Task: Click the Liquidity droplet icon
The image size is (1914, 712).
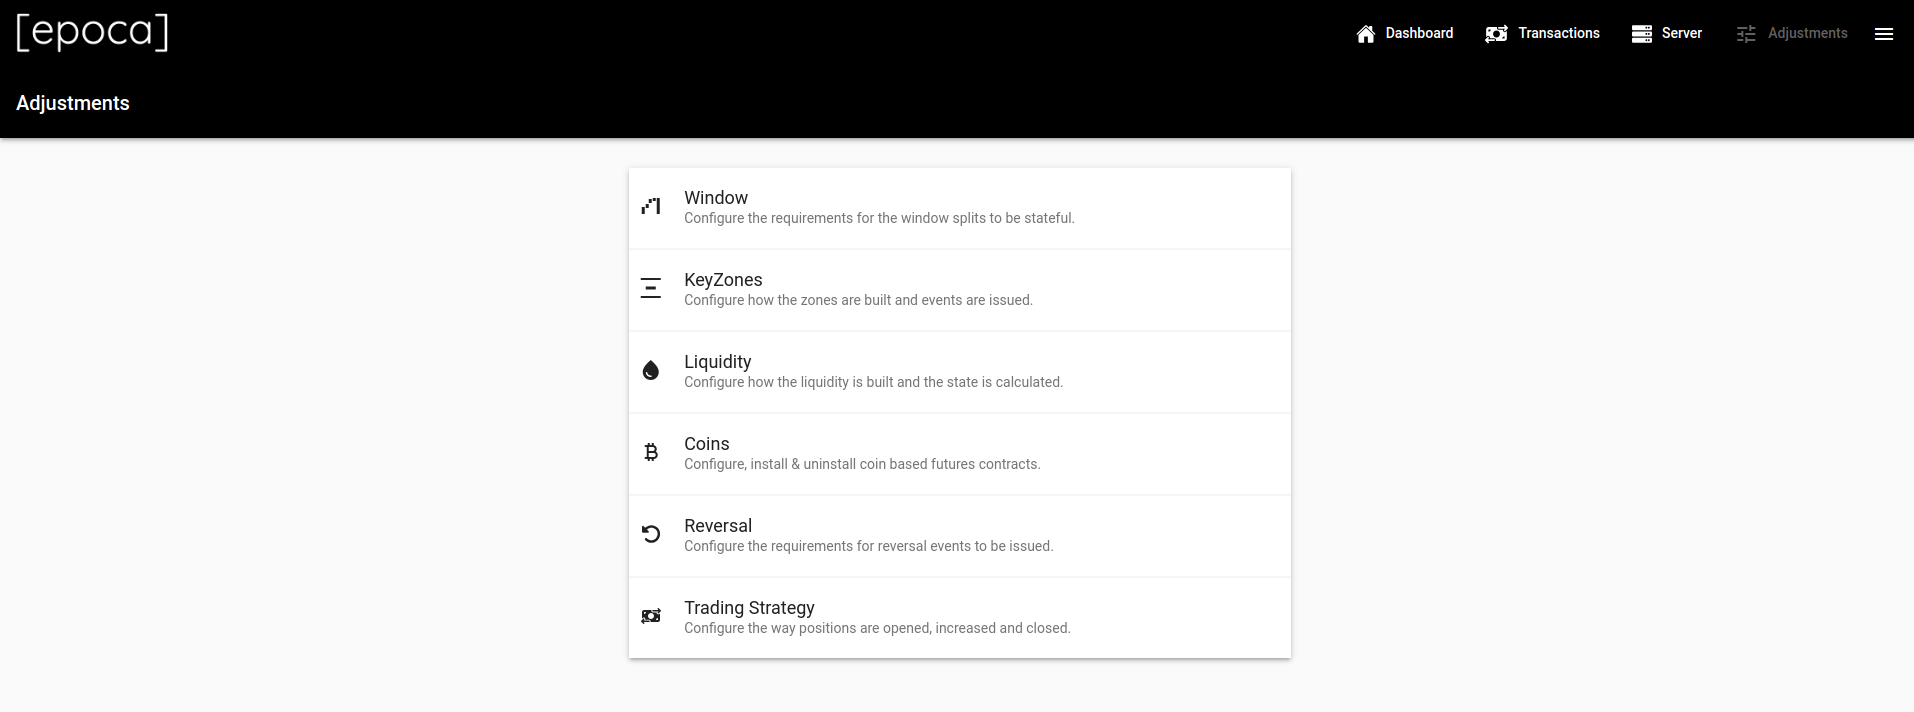Action: click(x=651, y=371)
